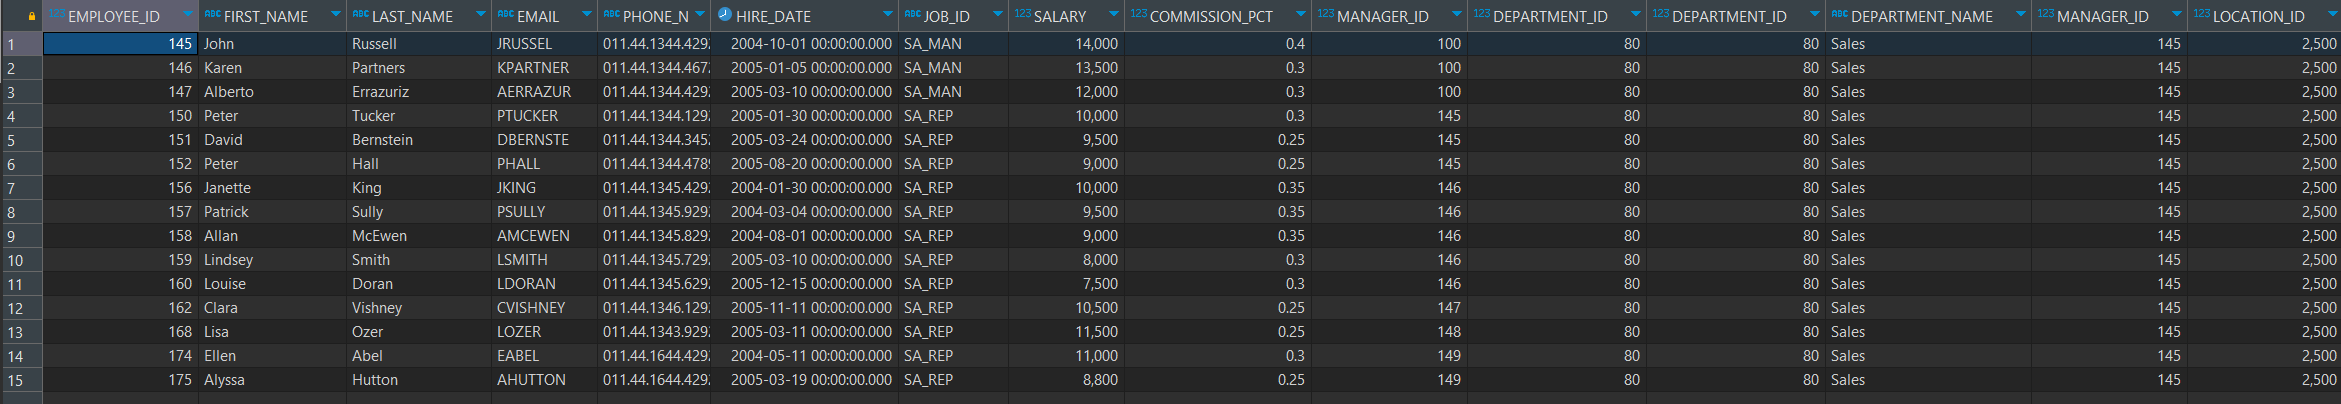This screenshot has height=404, width=2341.
Task: Click the 123 type icon beside LOCATION_ID
Action: click(2202, 15)
